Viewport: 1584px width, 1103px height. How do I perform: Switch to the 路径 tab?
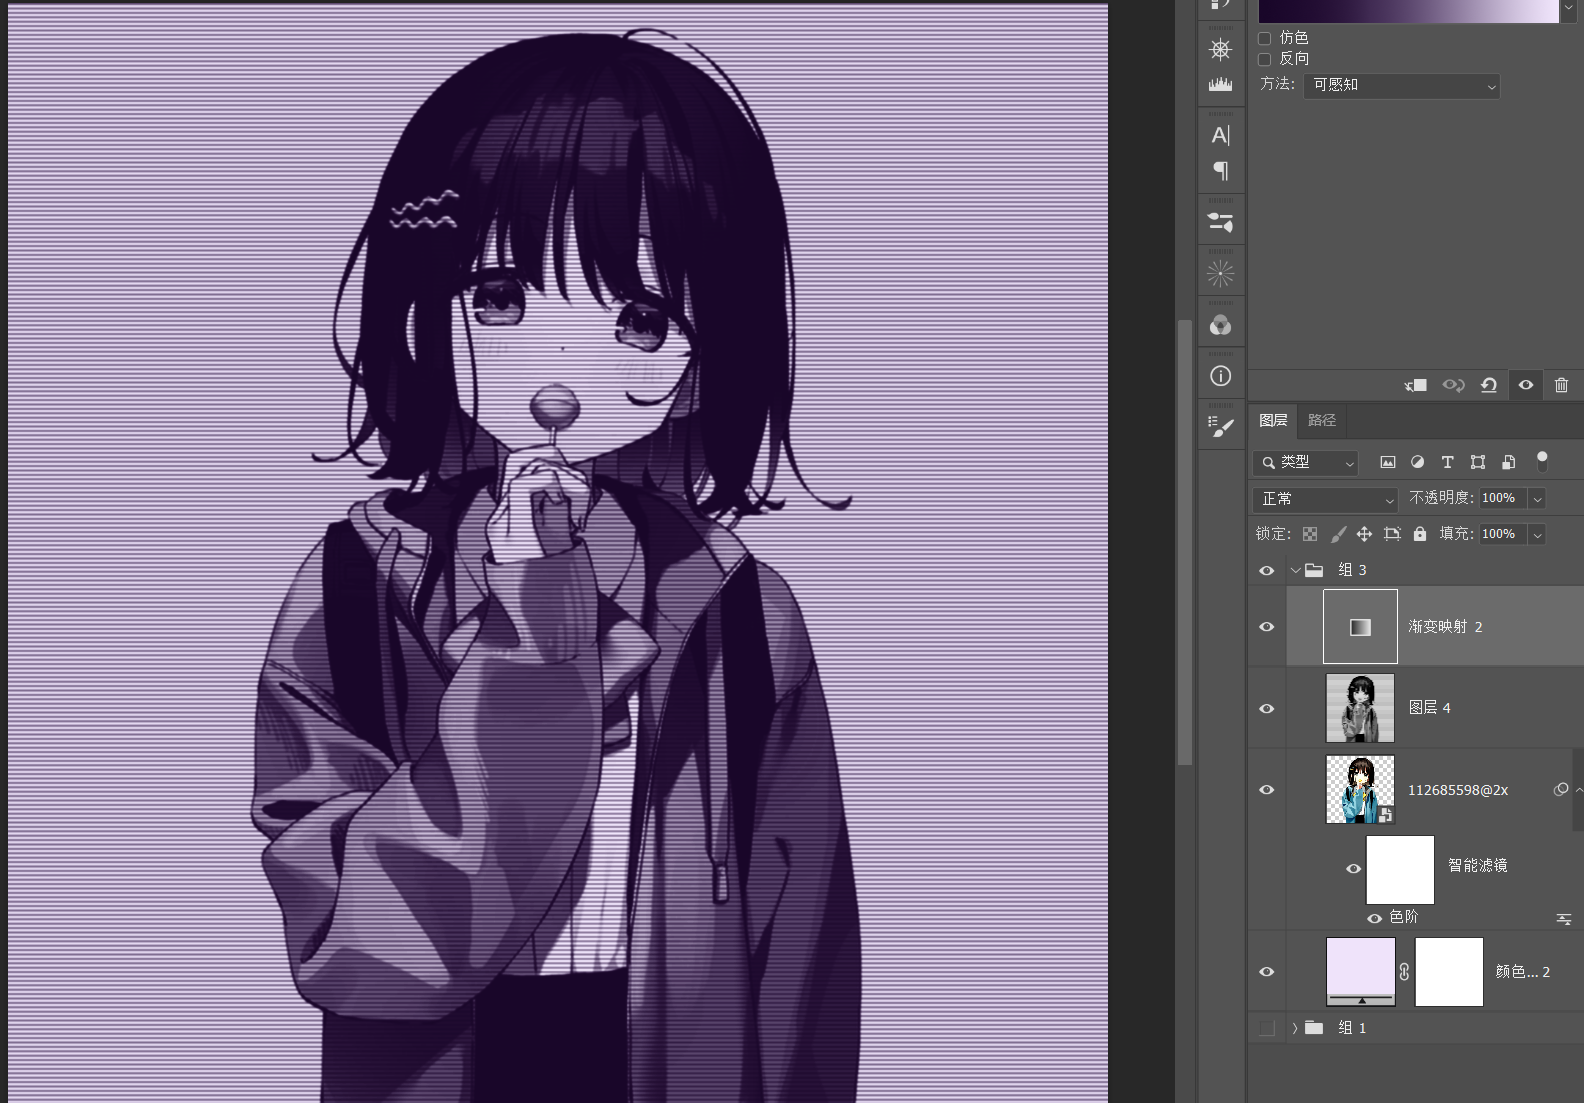pyautogui.click(x=1322, y=421)
